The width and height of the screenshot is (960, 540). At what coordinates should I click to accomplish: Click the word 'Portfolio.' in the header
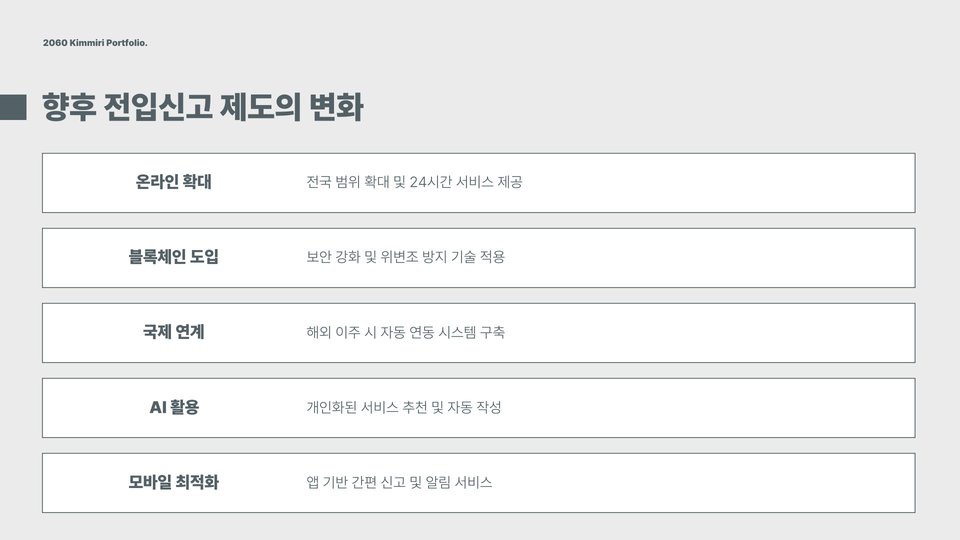[127, 43]
